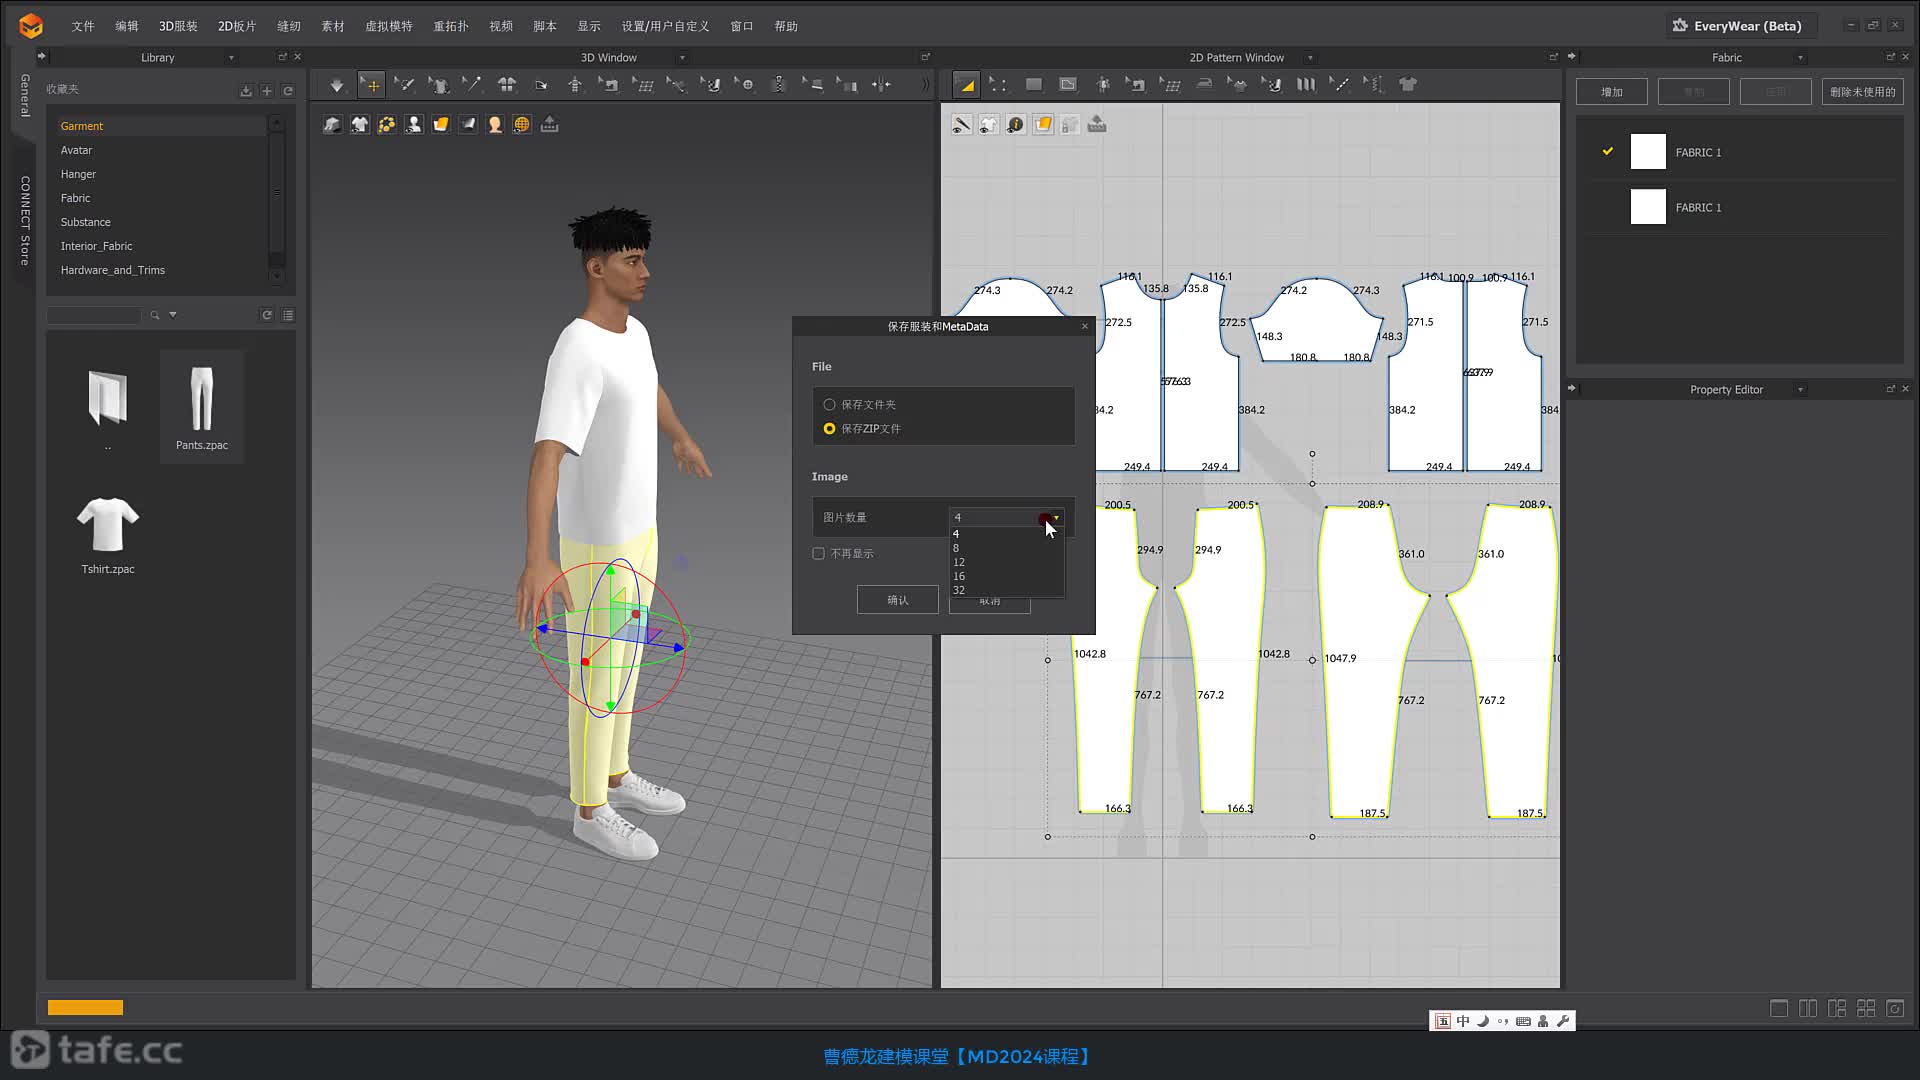The image size is (1920, 1080).
Task: Select the 保存文件夹 radio option
Action: coord(829,405)
